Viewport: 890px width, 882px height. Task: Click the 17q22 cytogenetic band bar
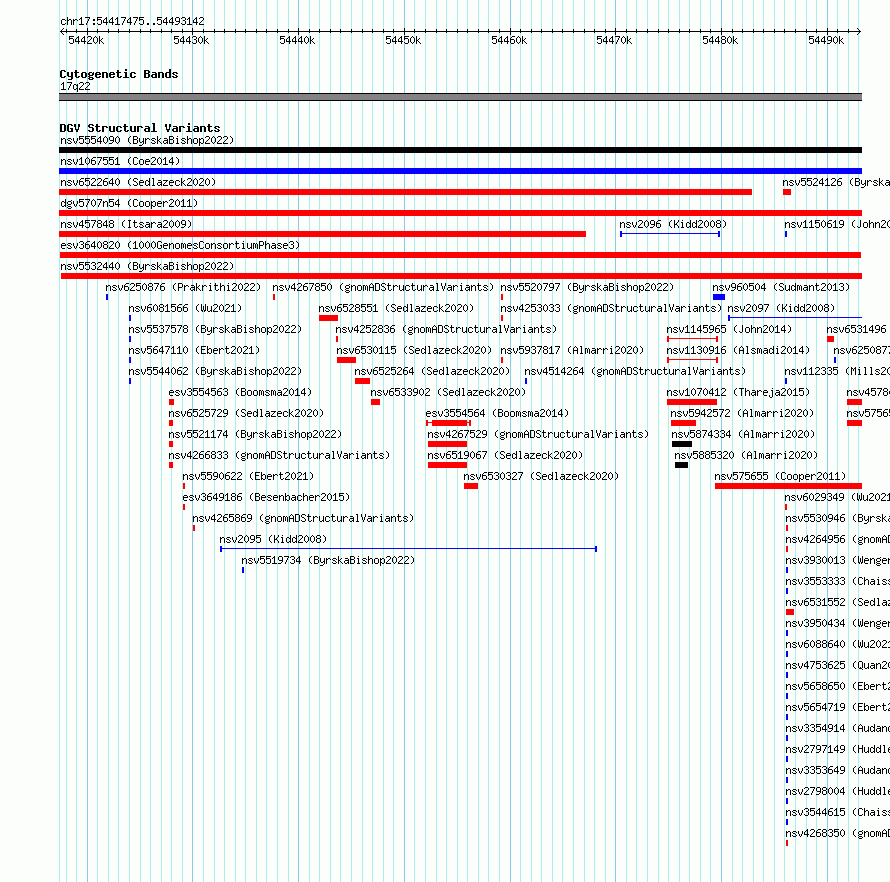click(460, 97)
